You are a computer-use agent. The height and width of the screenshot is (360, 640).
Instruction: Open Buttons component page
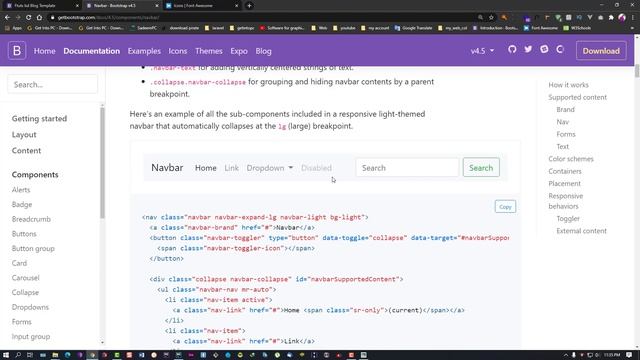(24, 234)
